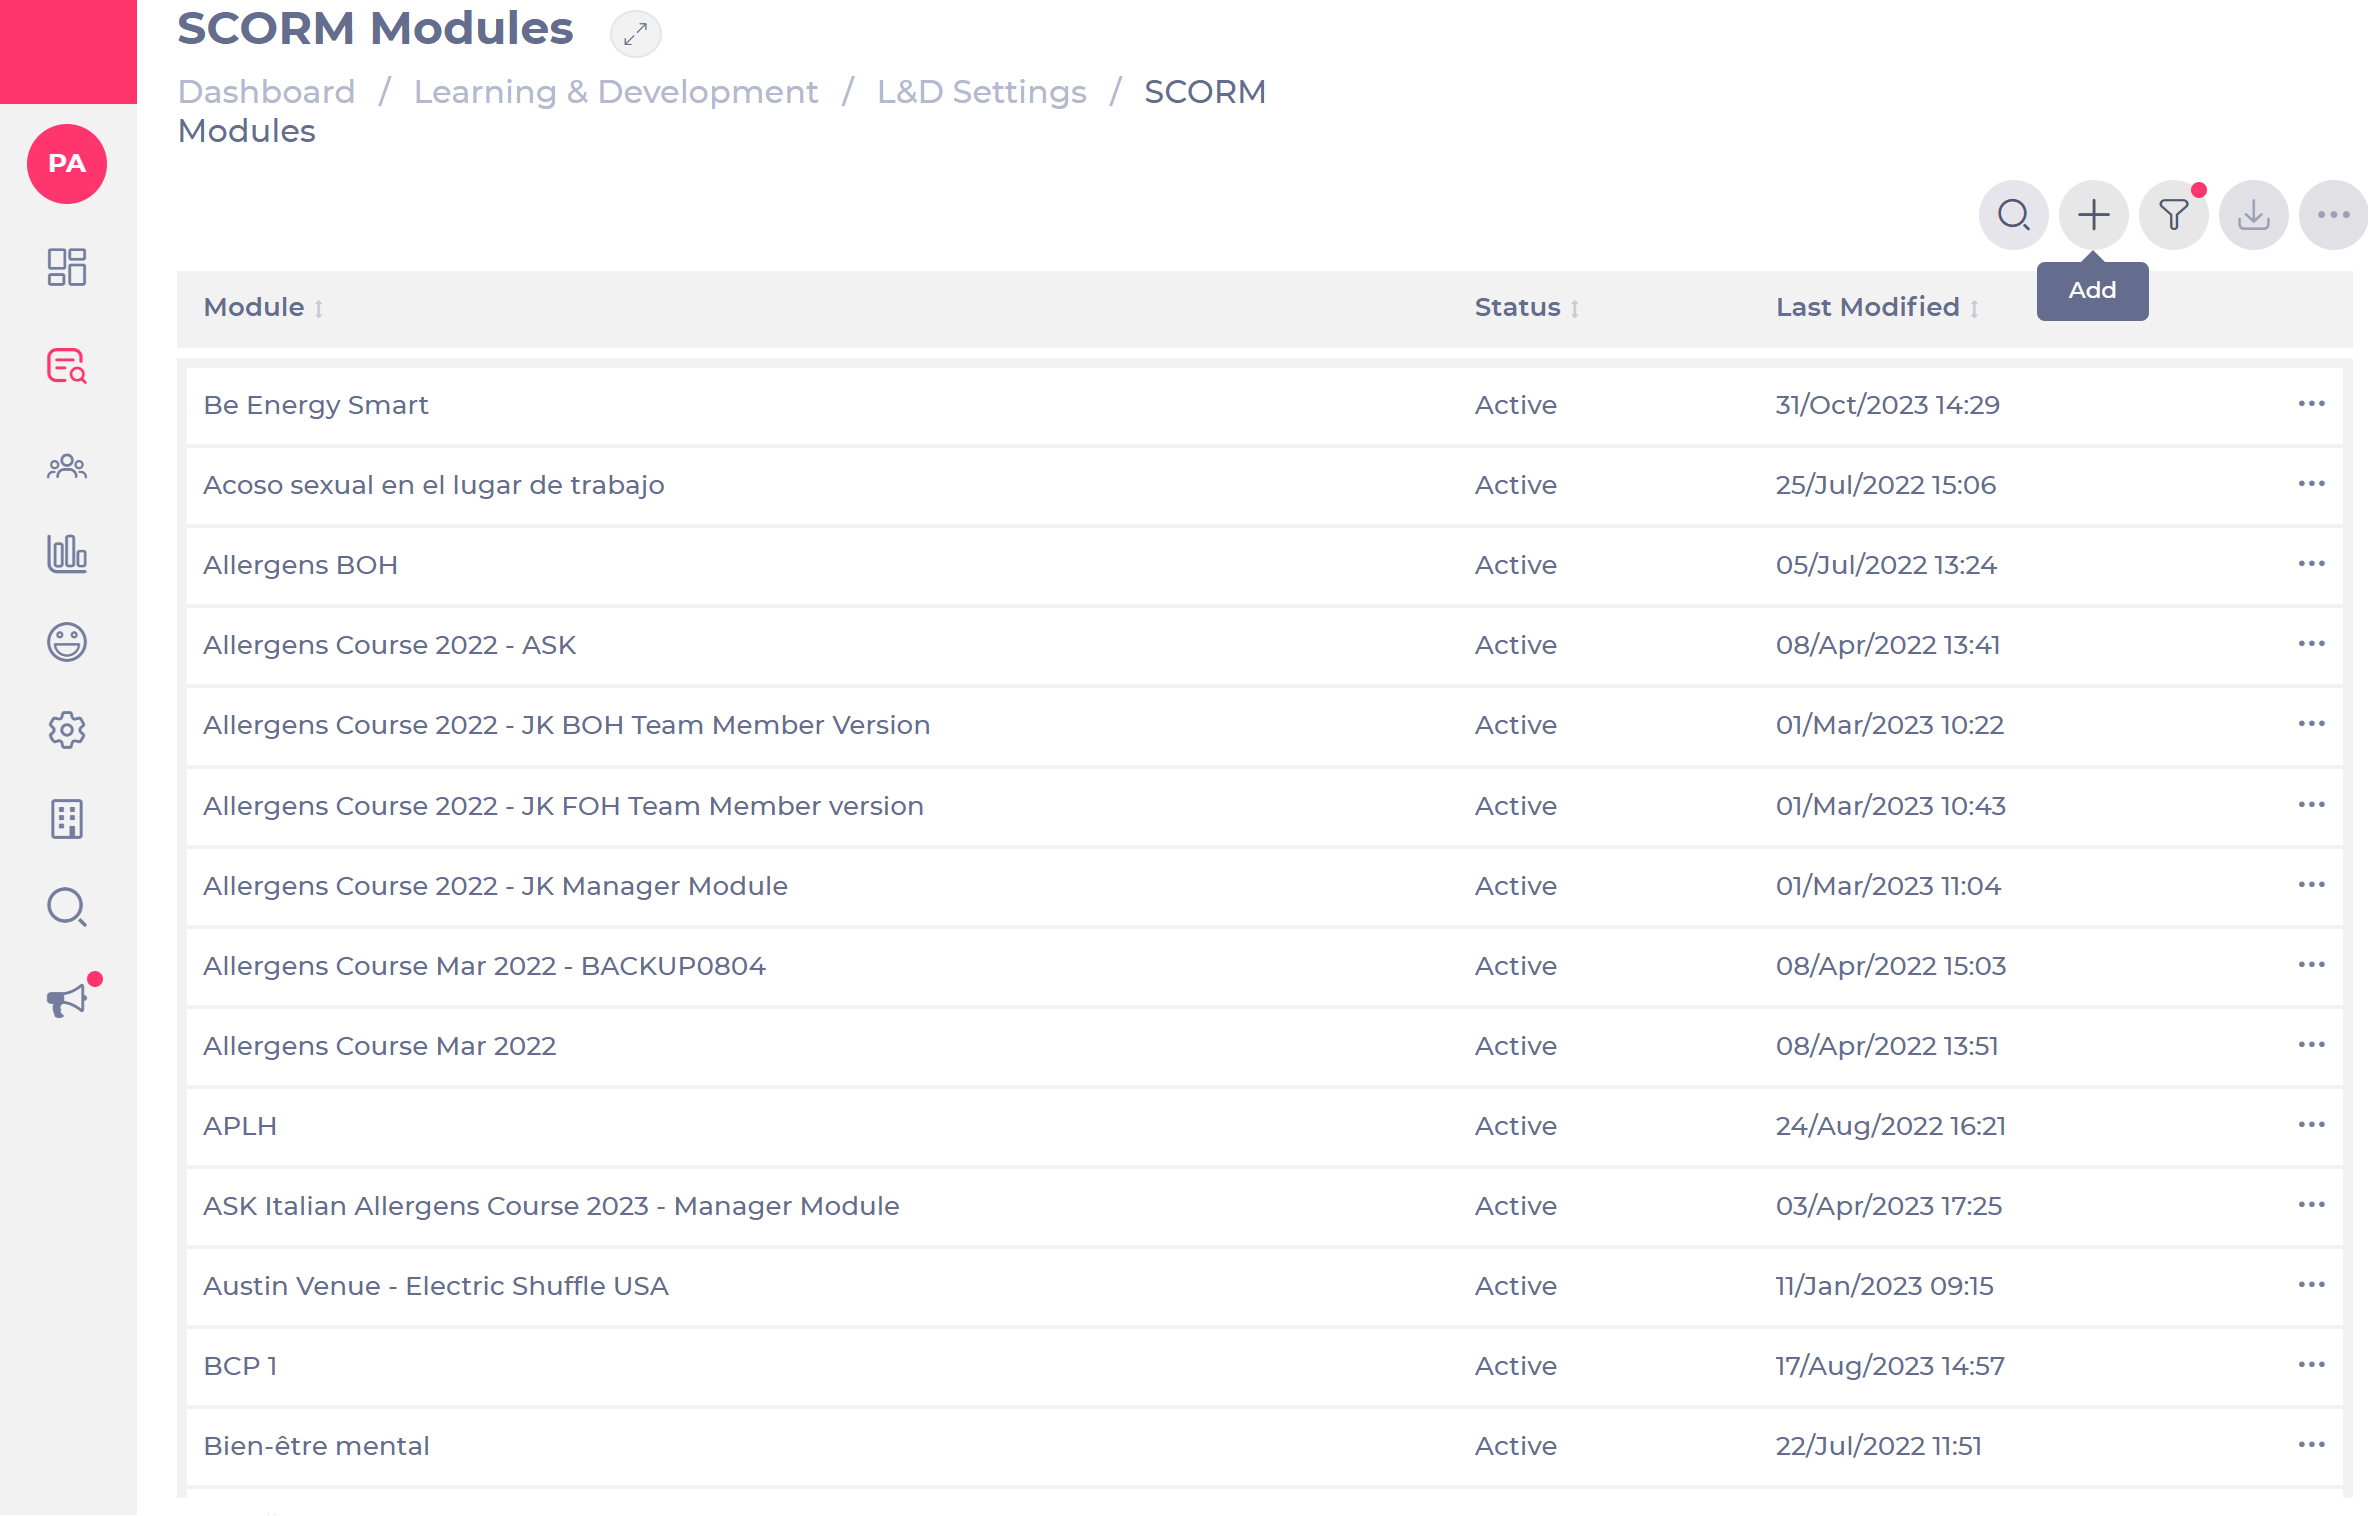Sort by Last Modified column header
The height and width of the screenshot is (1516, 2368).
coord(1877,307)
